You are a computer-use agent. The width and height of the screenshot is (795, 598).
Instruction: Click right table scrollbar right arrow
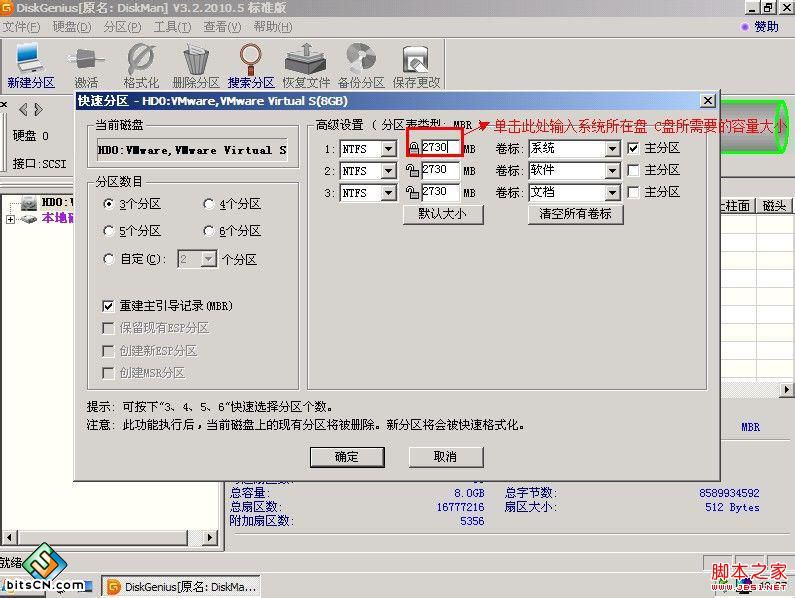786,390
